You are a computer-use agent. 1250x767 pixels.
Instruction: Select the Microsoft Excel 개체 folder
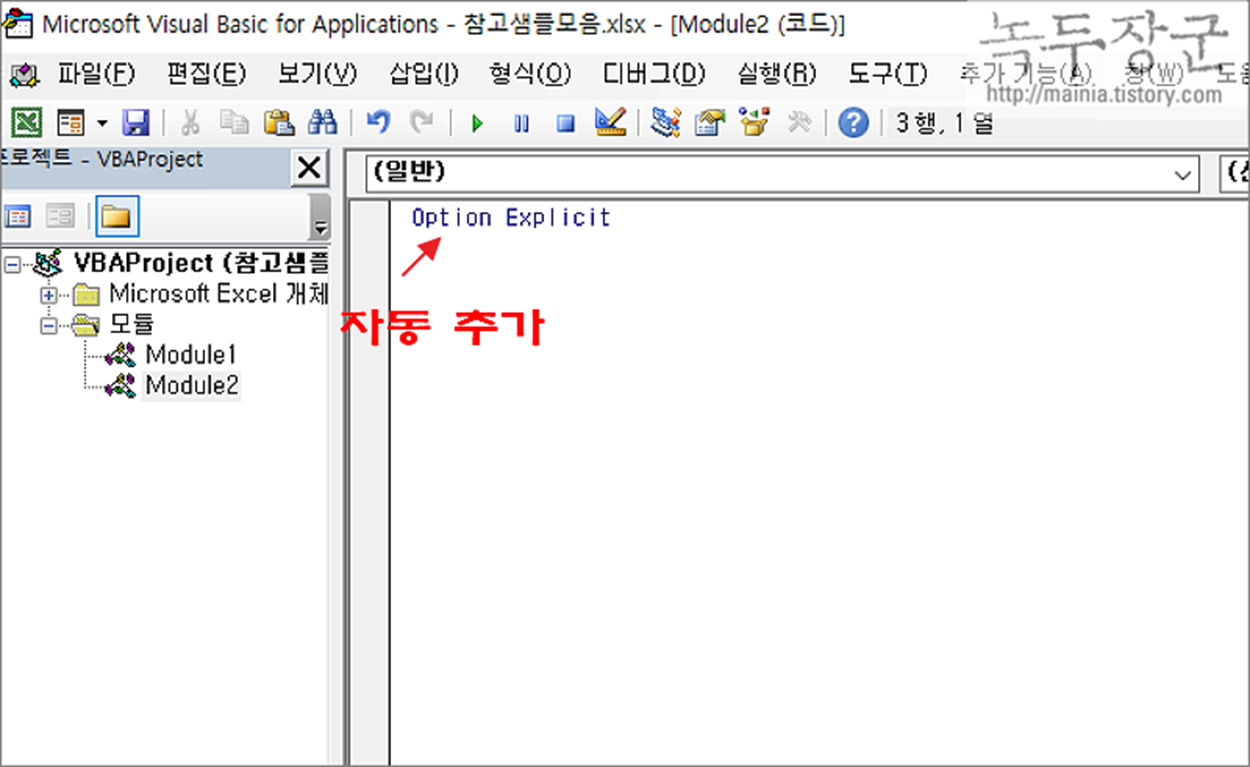tap(219, 294)
